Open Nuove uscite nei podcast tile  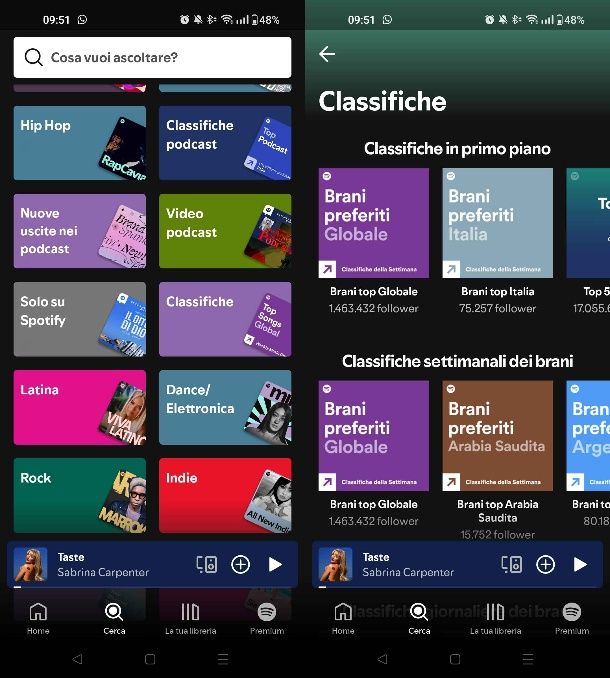(80, 231)
